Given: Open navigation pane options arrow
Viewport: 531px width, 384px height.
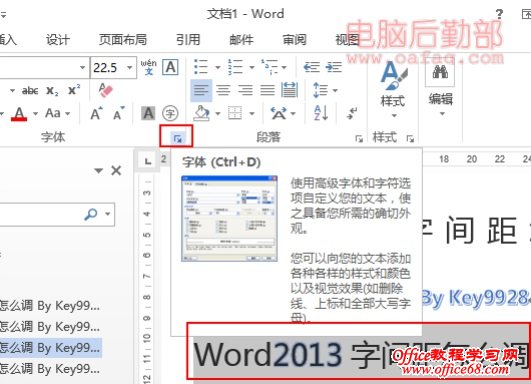Looking at the screenshot, I should click(98, 171).
